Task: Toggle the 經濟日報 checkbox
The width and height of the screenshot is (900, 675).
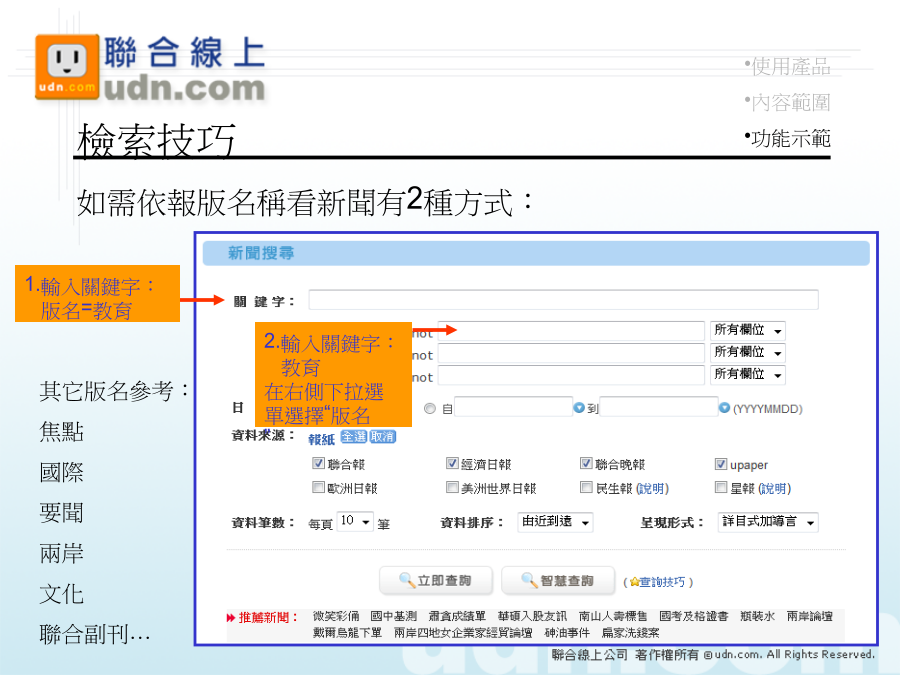Action: click(452, 463)
